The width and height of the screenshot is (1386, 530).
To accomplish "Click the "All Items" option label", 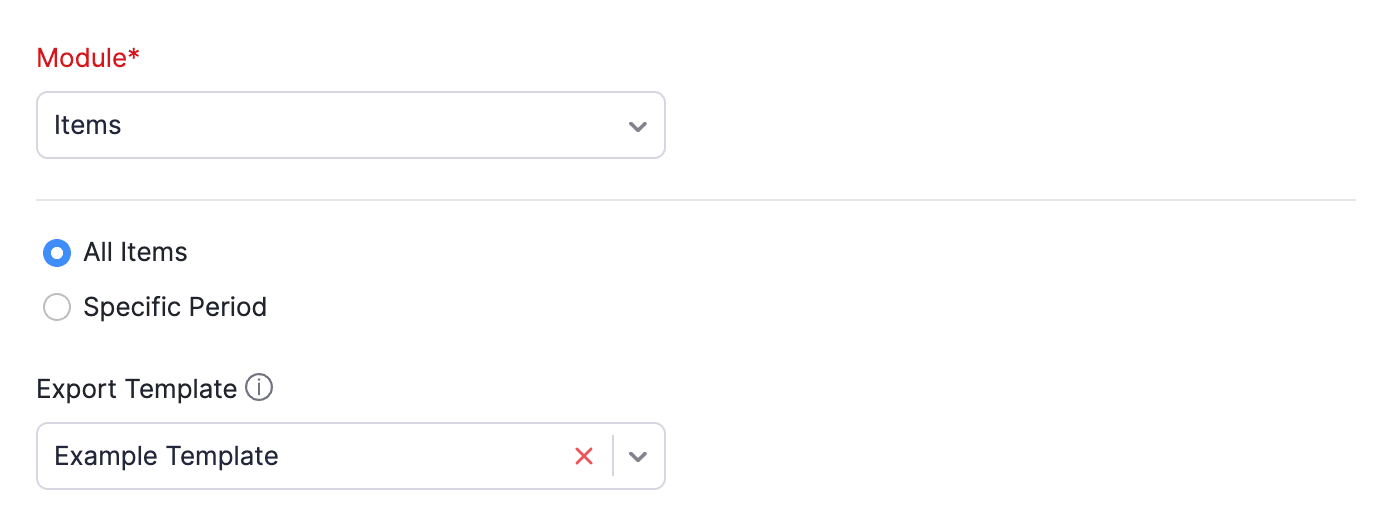I will click(135, 253).
